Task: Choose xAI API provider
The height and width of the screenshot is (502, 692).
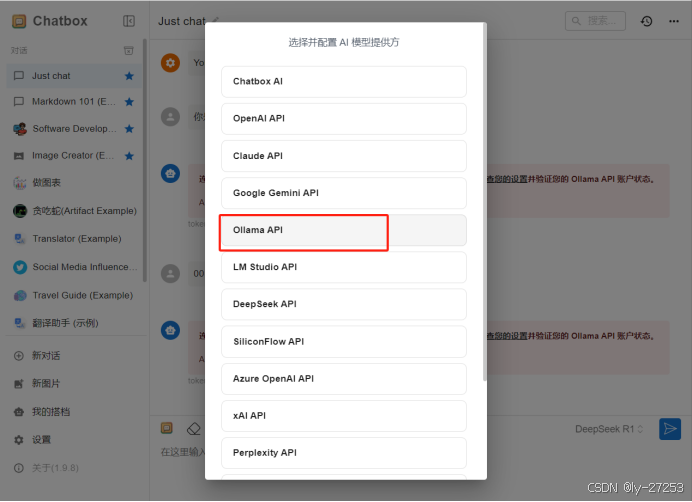Action: click(344, 416)
